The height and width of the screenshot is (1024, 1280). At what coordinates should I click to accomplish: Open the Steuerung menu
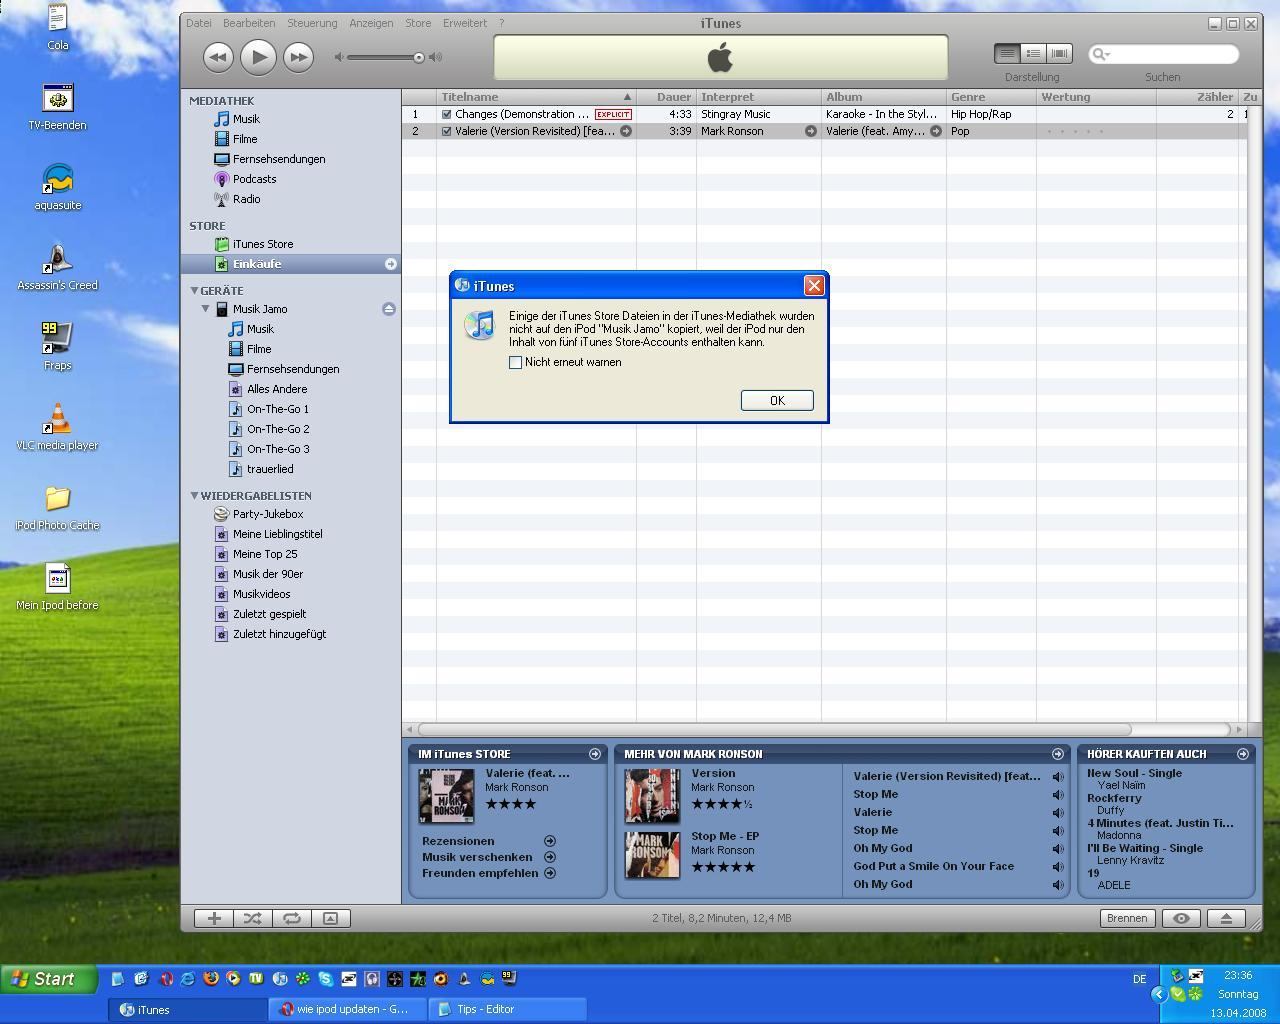pyautogui.click(x=312, y=23)
